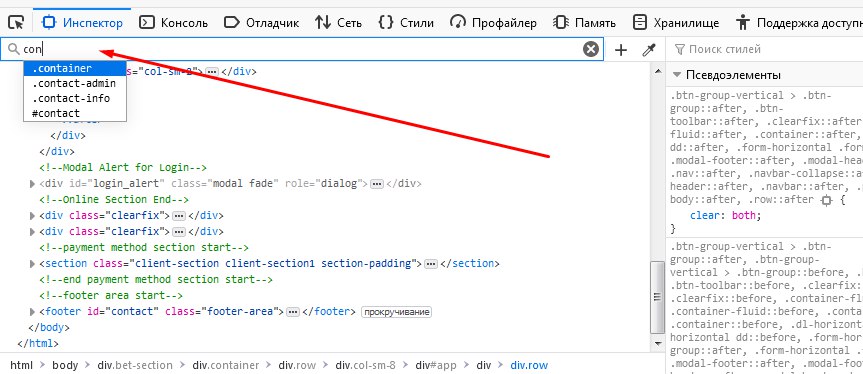Open the Профайлер tab
The height and width of the screenshot is (374, 863).
tap(493, 23)
